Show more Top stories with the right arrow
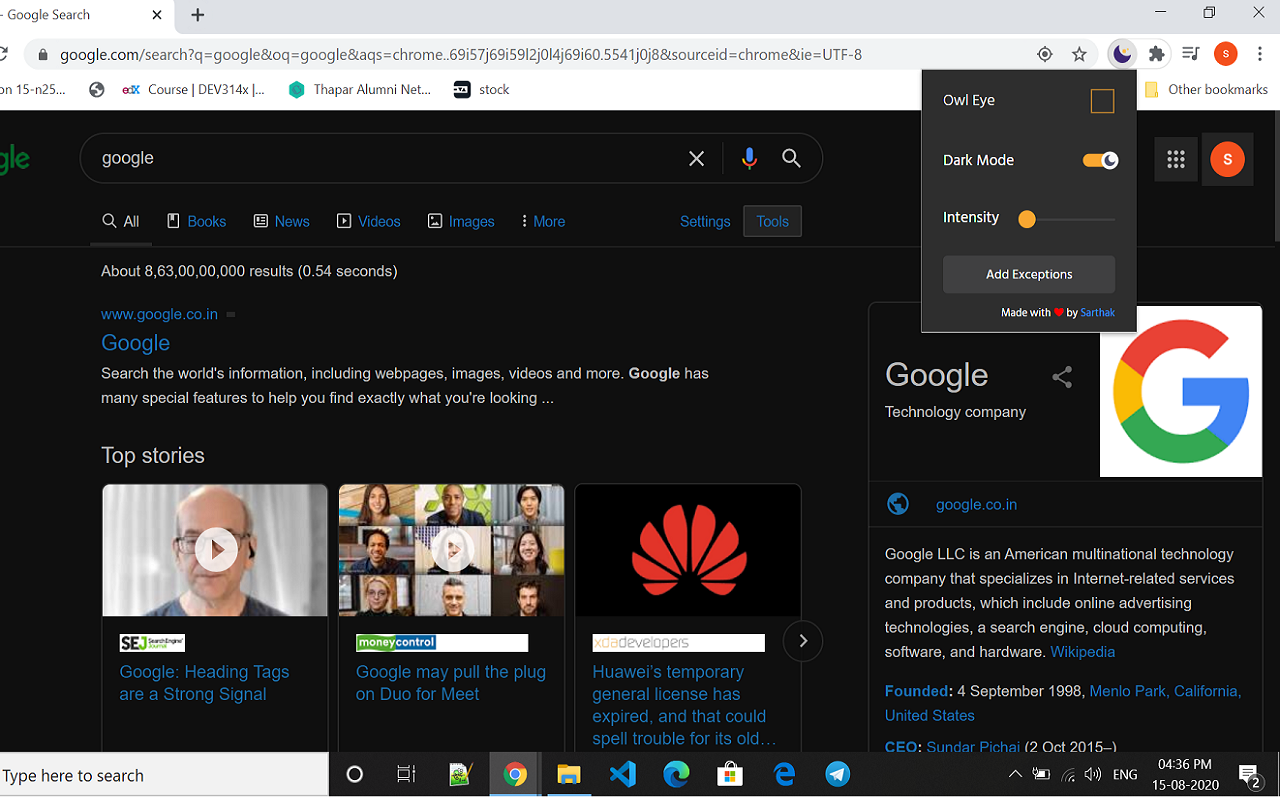1280x800 pixels. coord(802,640)
